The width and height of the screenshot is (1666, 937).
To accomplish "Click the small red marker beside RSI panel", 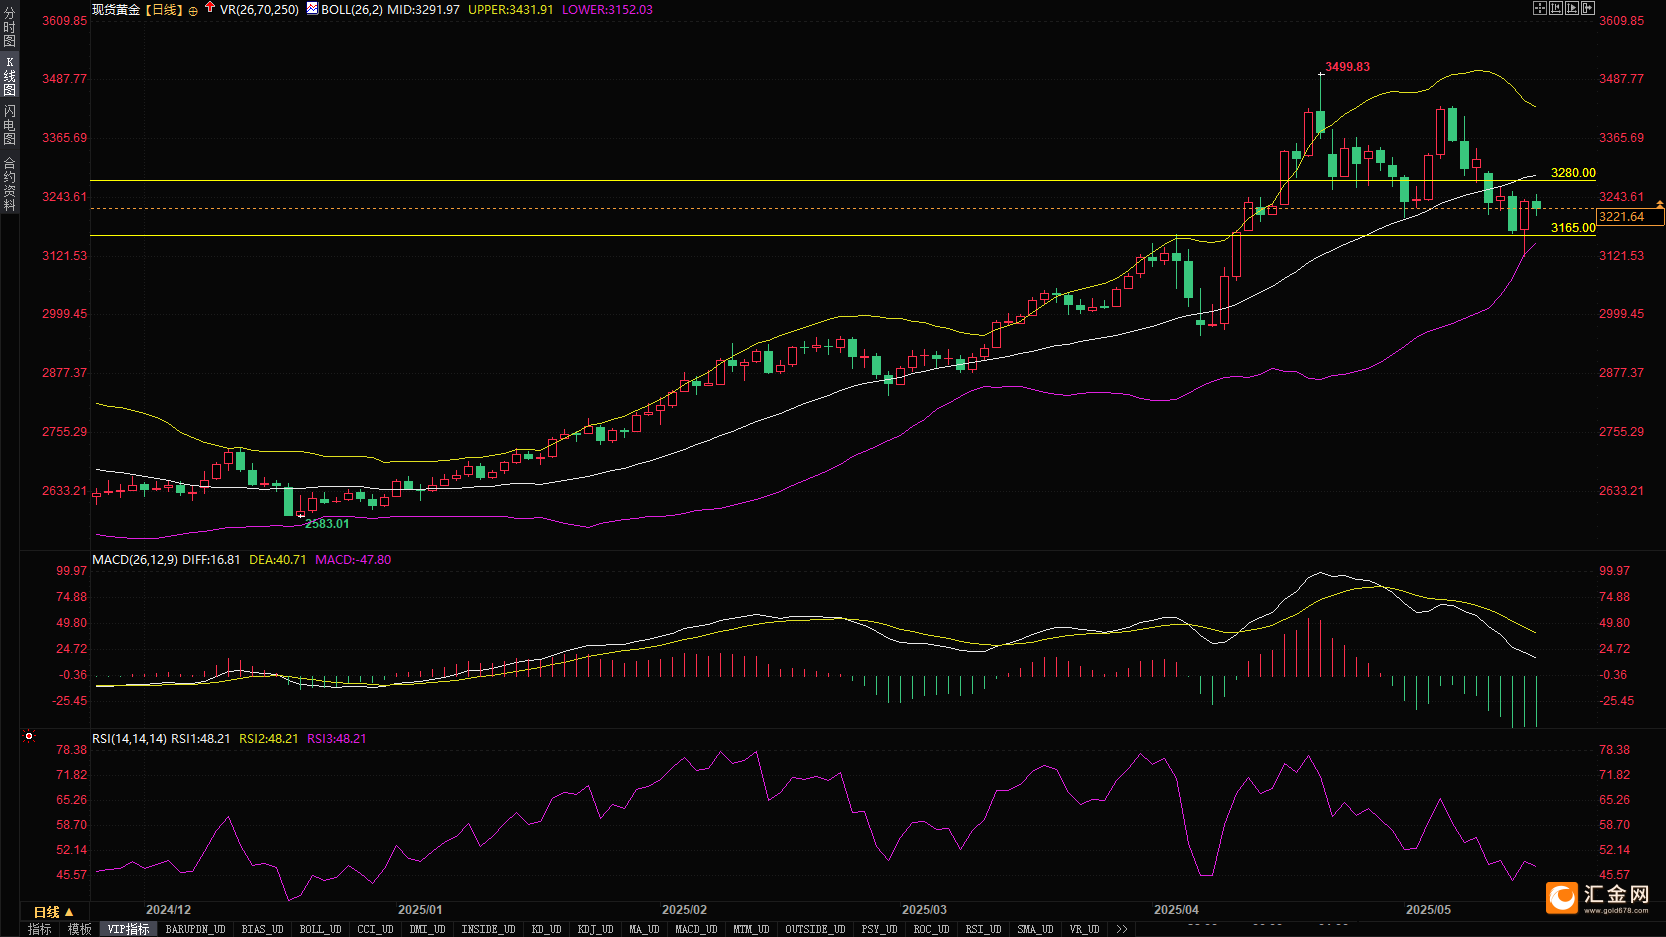I will click(29, 736).
